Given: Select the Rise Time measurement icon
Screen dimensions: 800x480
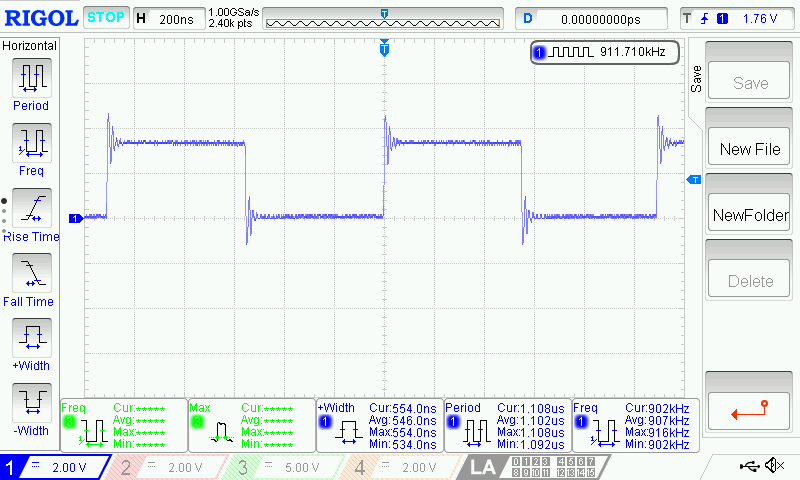Looking at the screenshot, I should tap(30, 208).
